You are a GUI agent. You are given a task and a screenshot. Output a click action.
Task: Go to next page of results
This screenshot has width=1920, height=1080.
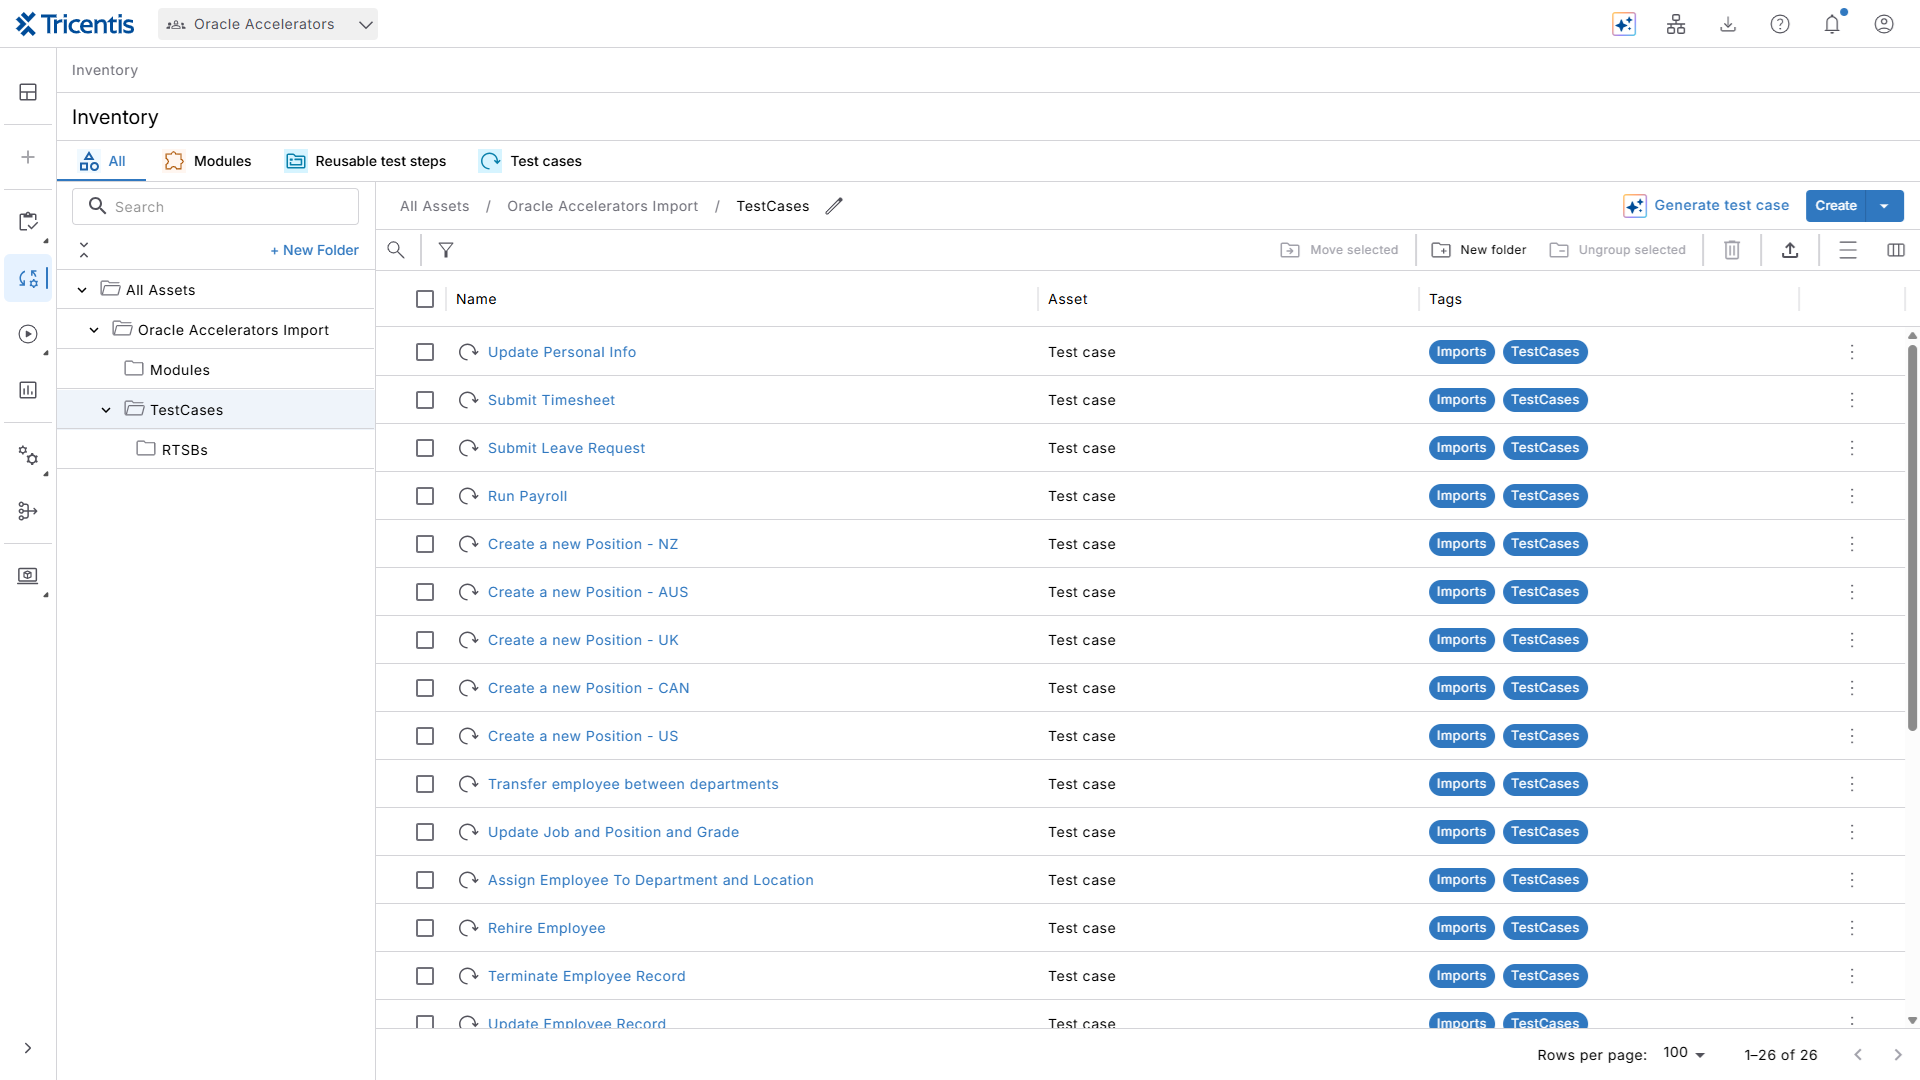(x=1898, y=1055)
